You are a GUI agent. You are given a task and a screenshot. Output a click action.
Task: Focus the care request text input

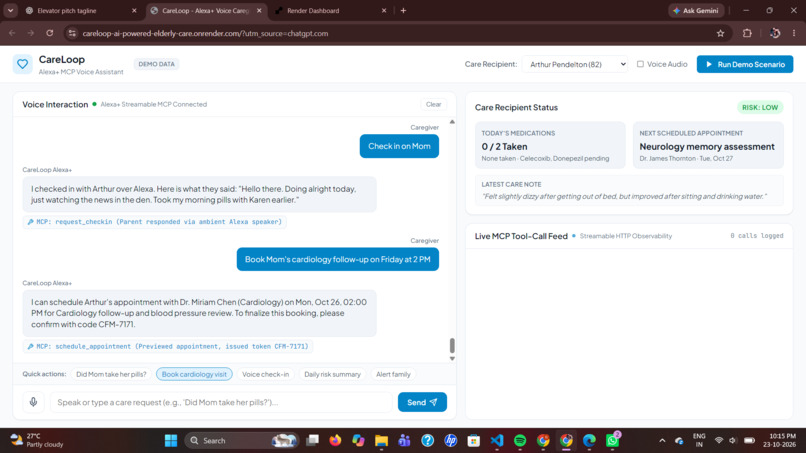point(221,402)
